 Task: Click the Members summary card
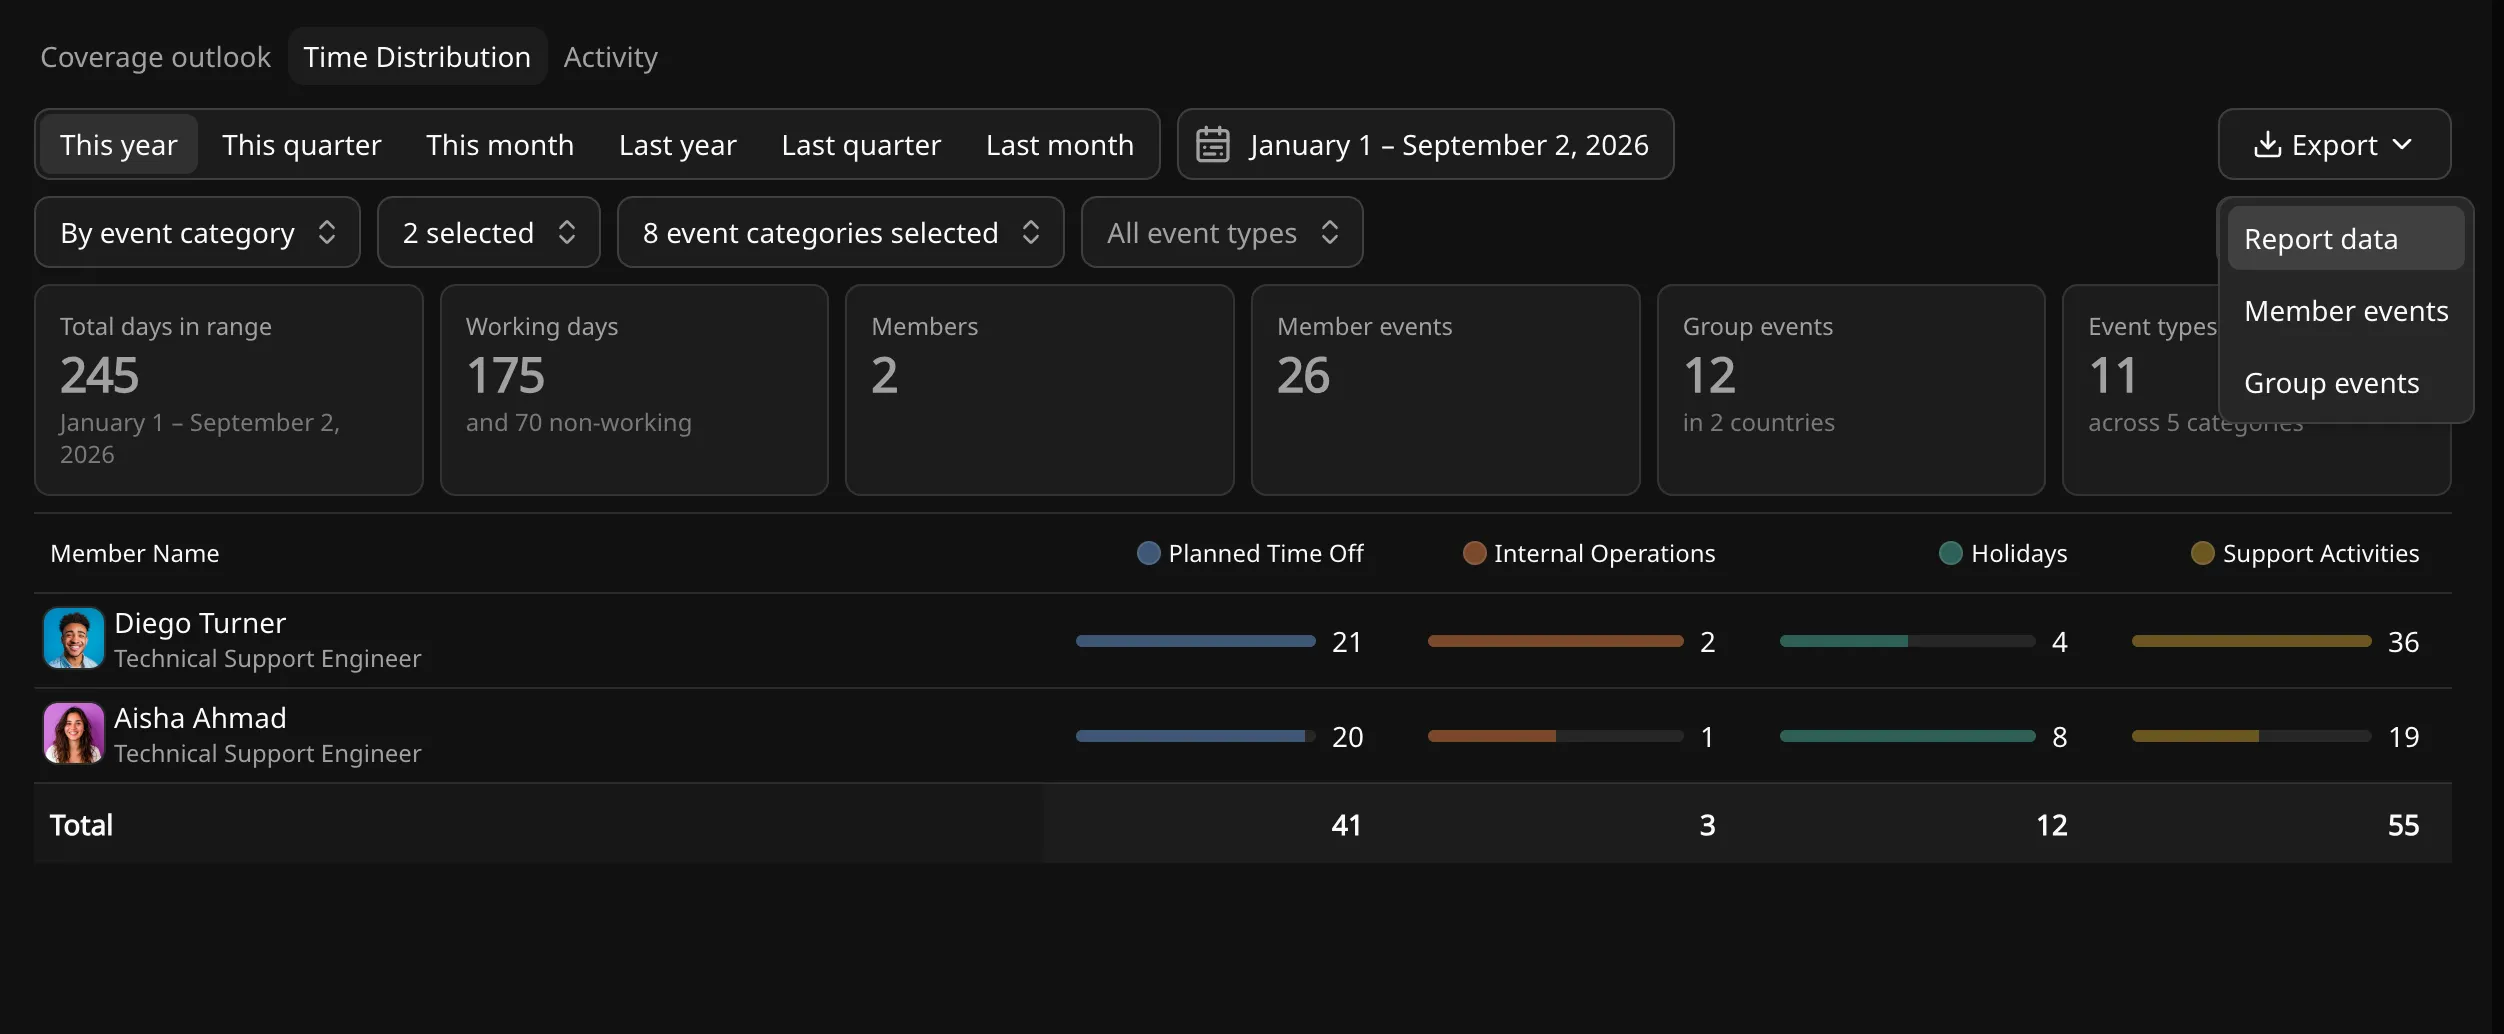point(1039,390)
